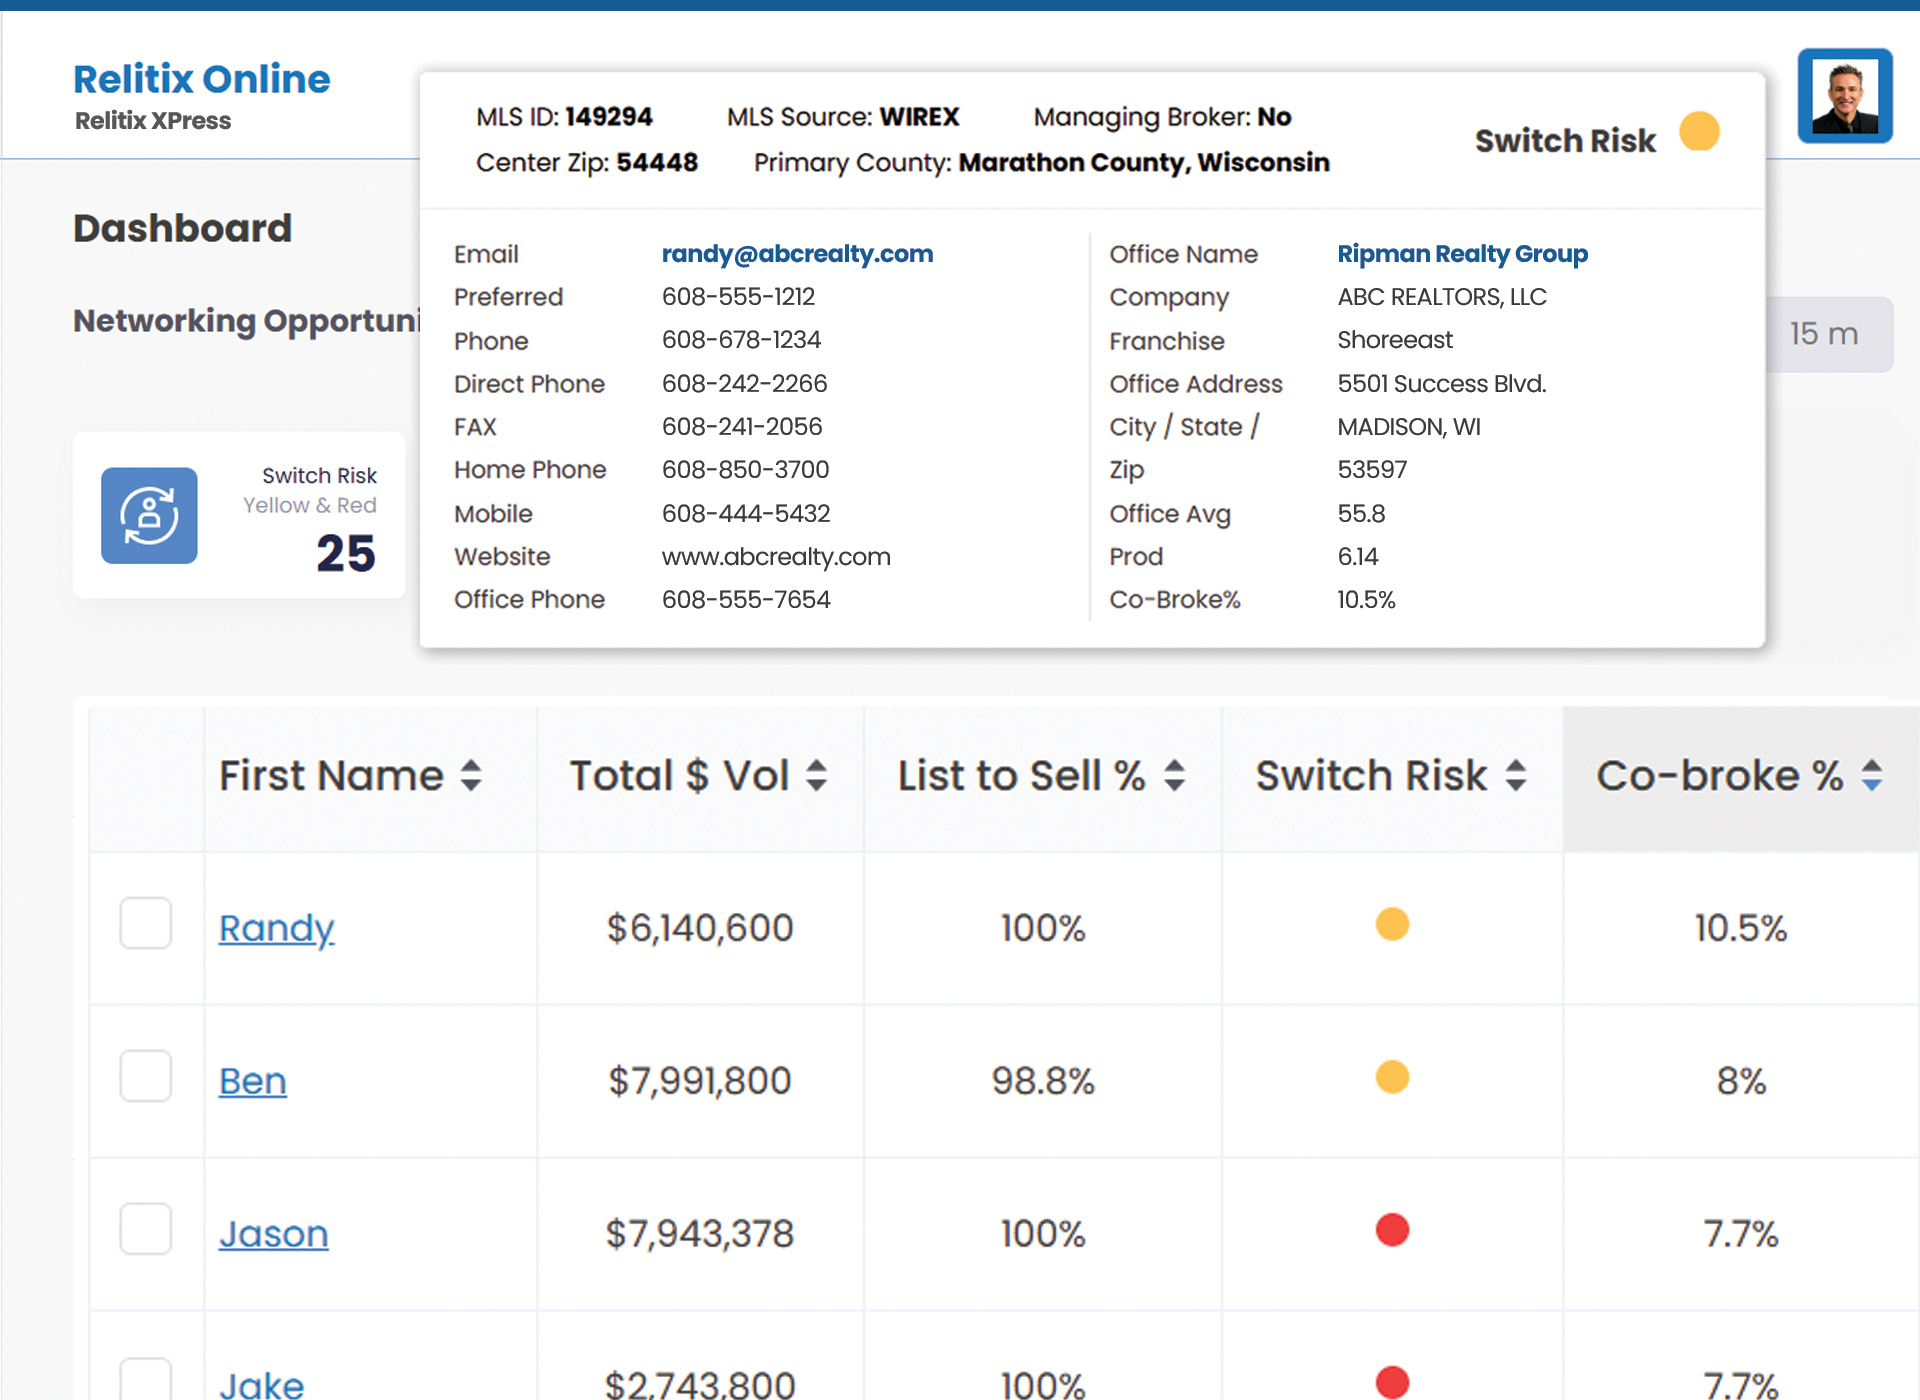Sort by Total $ Vol column arrows
Screen dimensions: 1920x1400
pyautogui.click(x=816, y=776)
